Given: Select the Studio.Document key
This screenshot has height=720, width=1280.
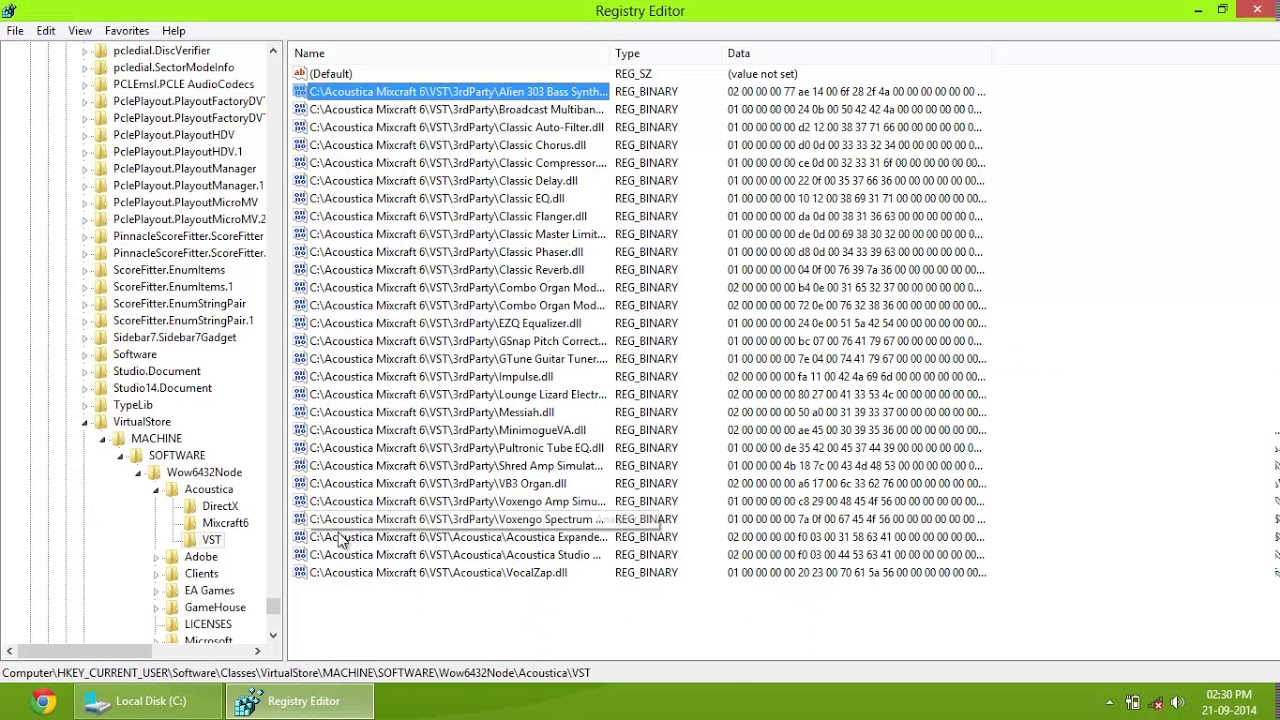Looking at the screenshot, I should (157, 371).
